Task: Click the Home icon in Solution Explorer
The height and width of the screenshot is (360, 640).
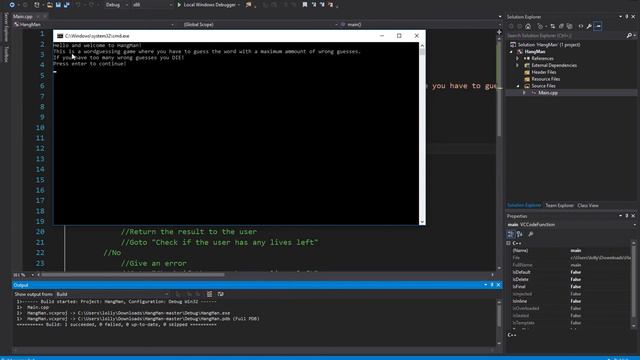Action: 528,26
